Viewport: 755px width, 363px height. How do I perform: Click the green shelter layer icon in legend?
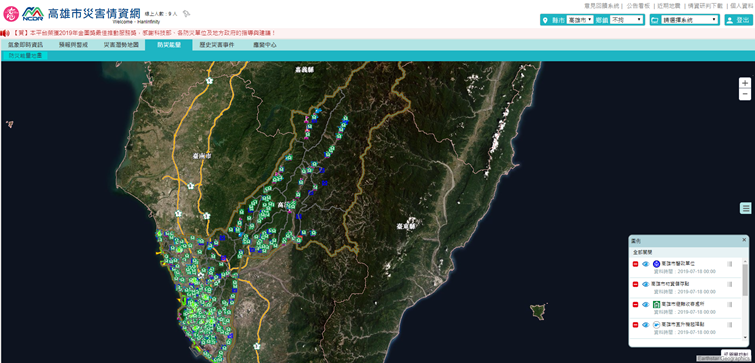tap(656, 305)
